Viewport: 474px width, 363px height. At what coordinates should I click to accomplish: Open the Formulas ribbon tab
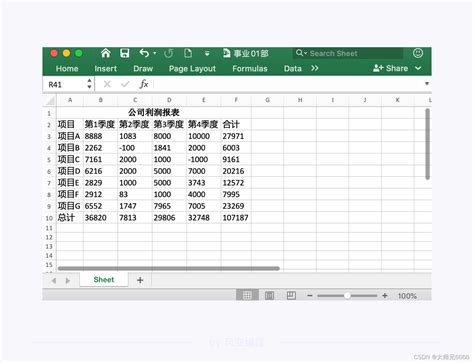coord(250,69)
